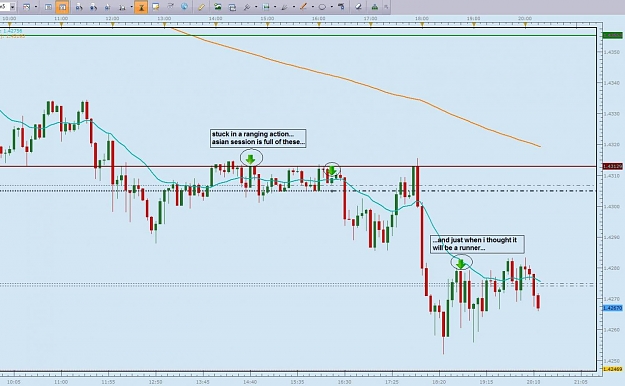Click the 13:00 label on top time ruler
The height and width of the screenshot is (386, 625).
pyautogui.click(x=164, y=18)
